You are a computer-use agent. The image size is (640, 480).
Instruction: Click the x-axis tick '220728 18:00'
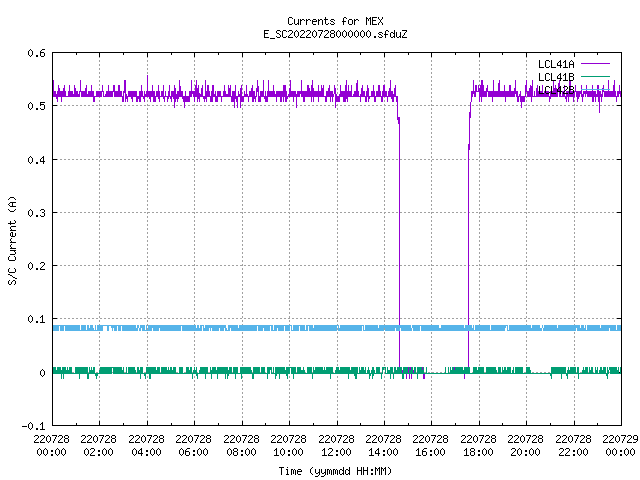pyautogui.click(x=478, y=446)
